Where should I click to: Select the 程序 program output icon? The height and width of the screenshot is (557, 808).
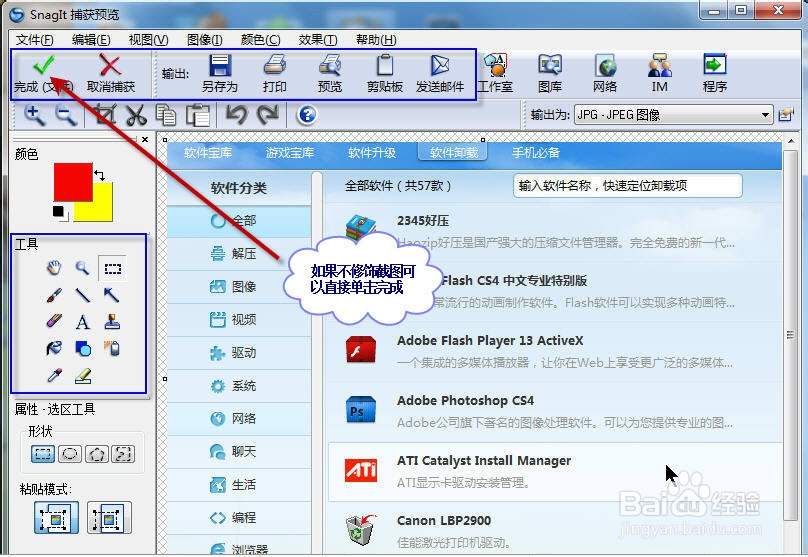tap(715, 73)
